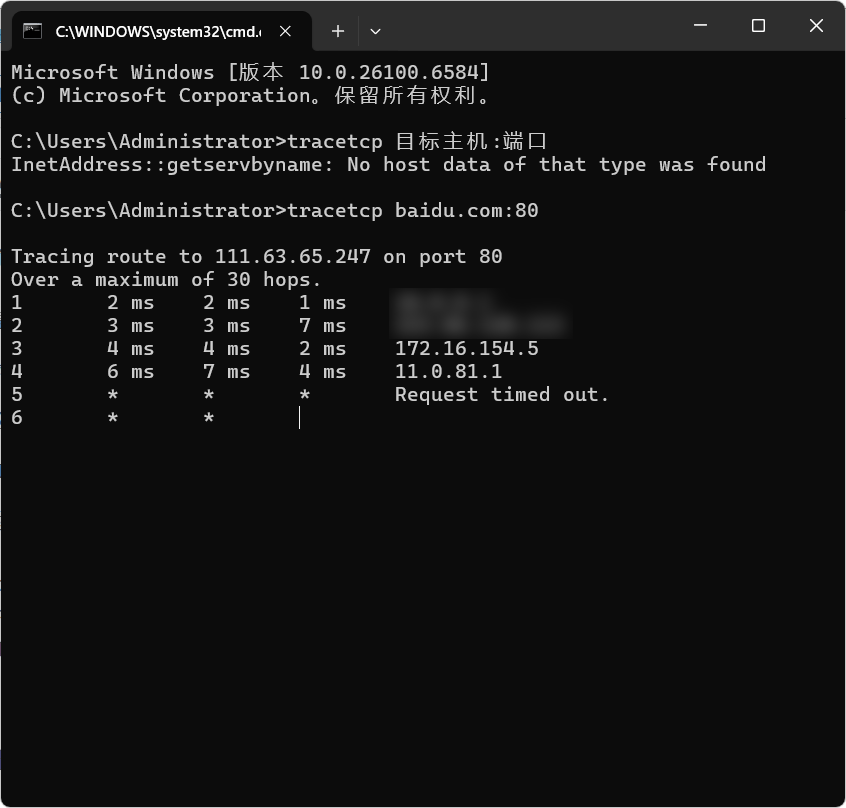Click the blurred address on hop 2
Screen dimensions: 846x808
pos(478,325)
